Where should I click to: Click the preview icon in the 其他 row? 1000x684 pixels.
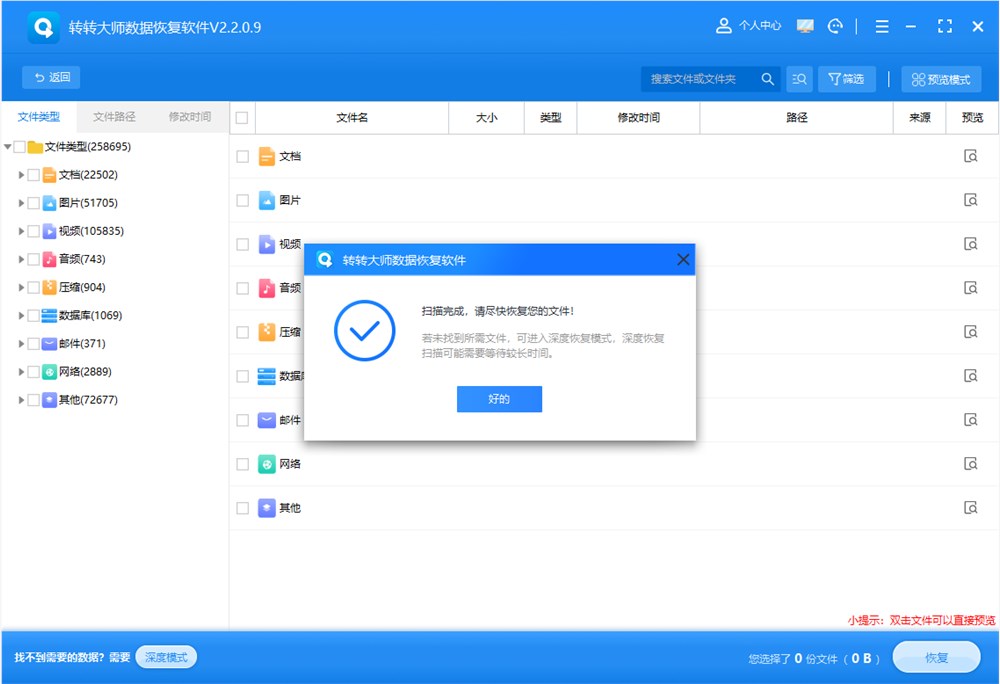click(x=970, y=508)
